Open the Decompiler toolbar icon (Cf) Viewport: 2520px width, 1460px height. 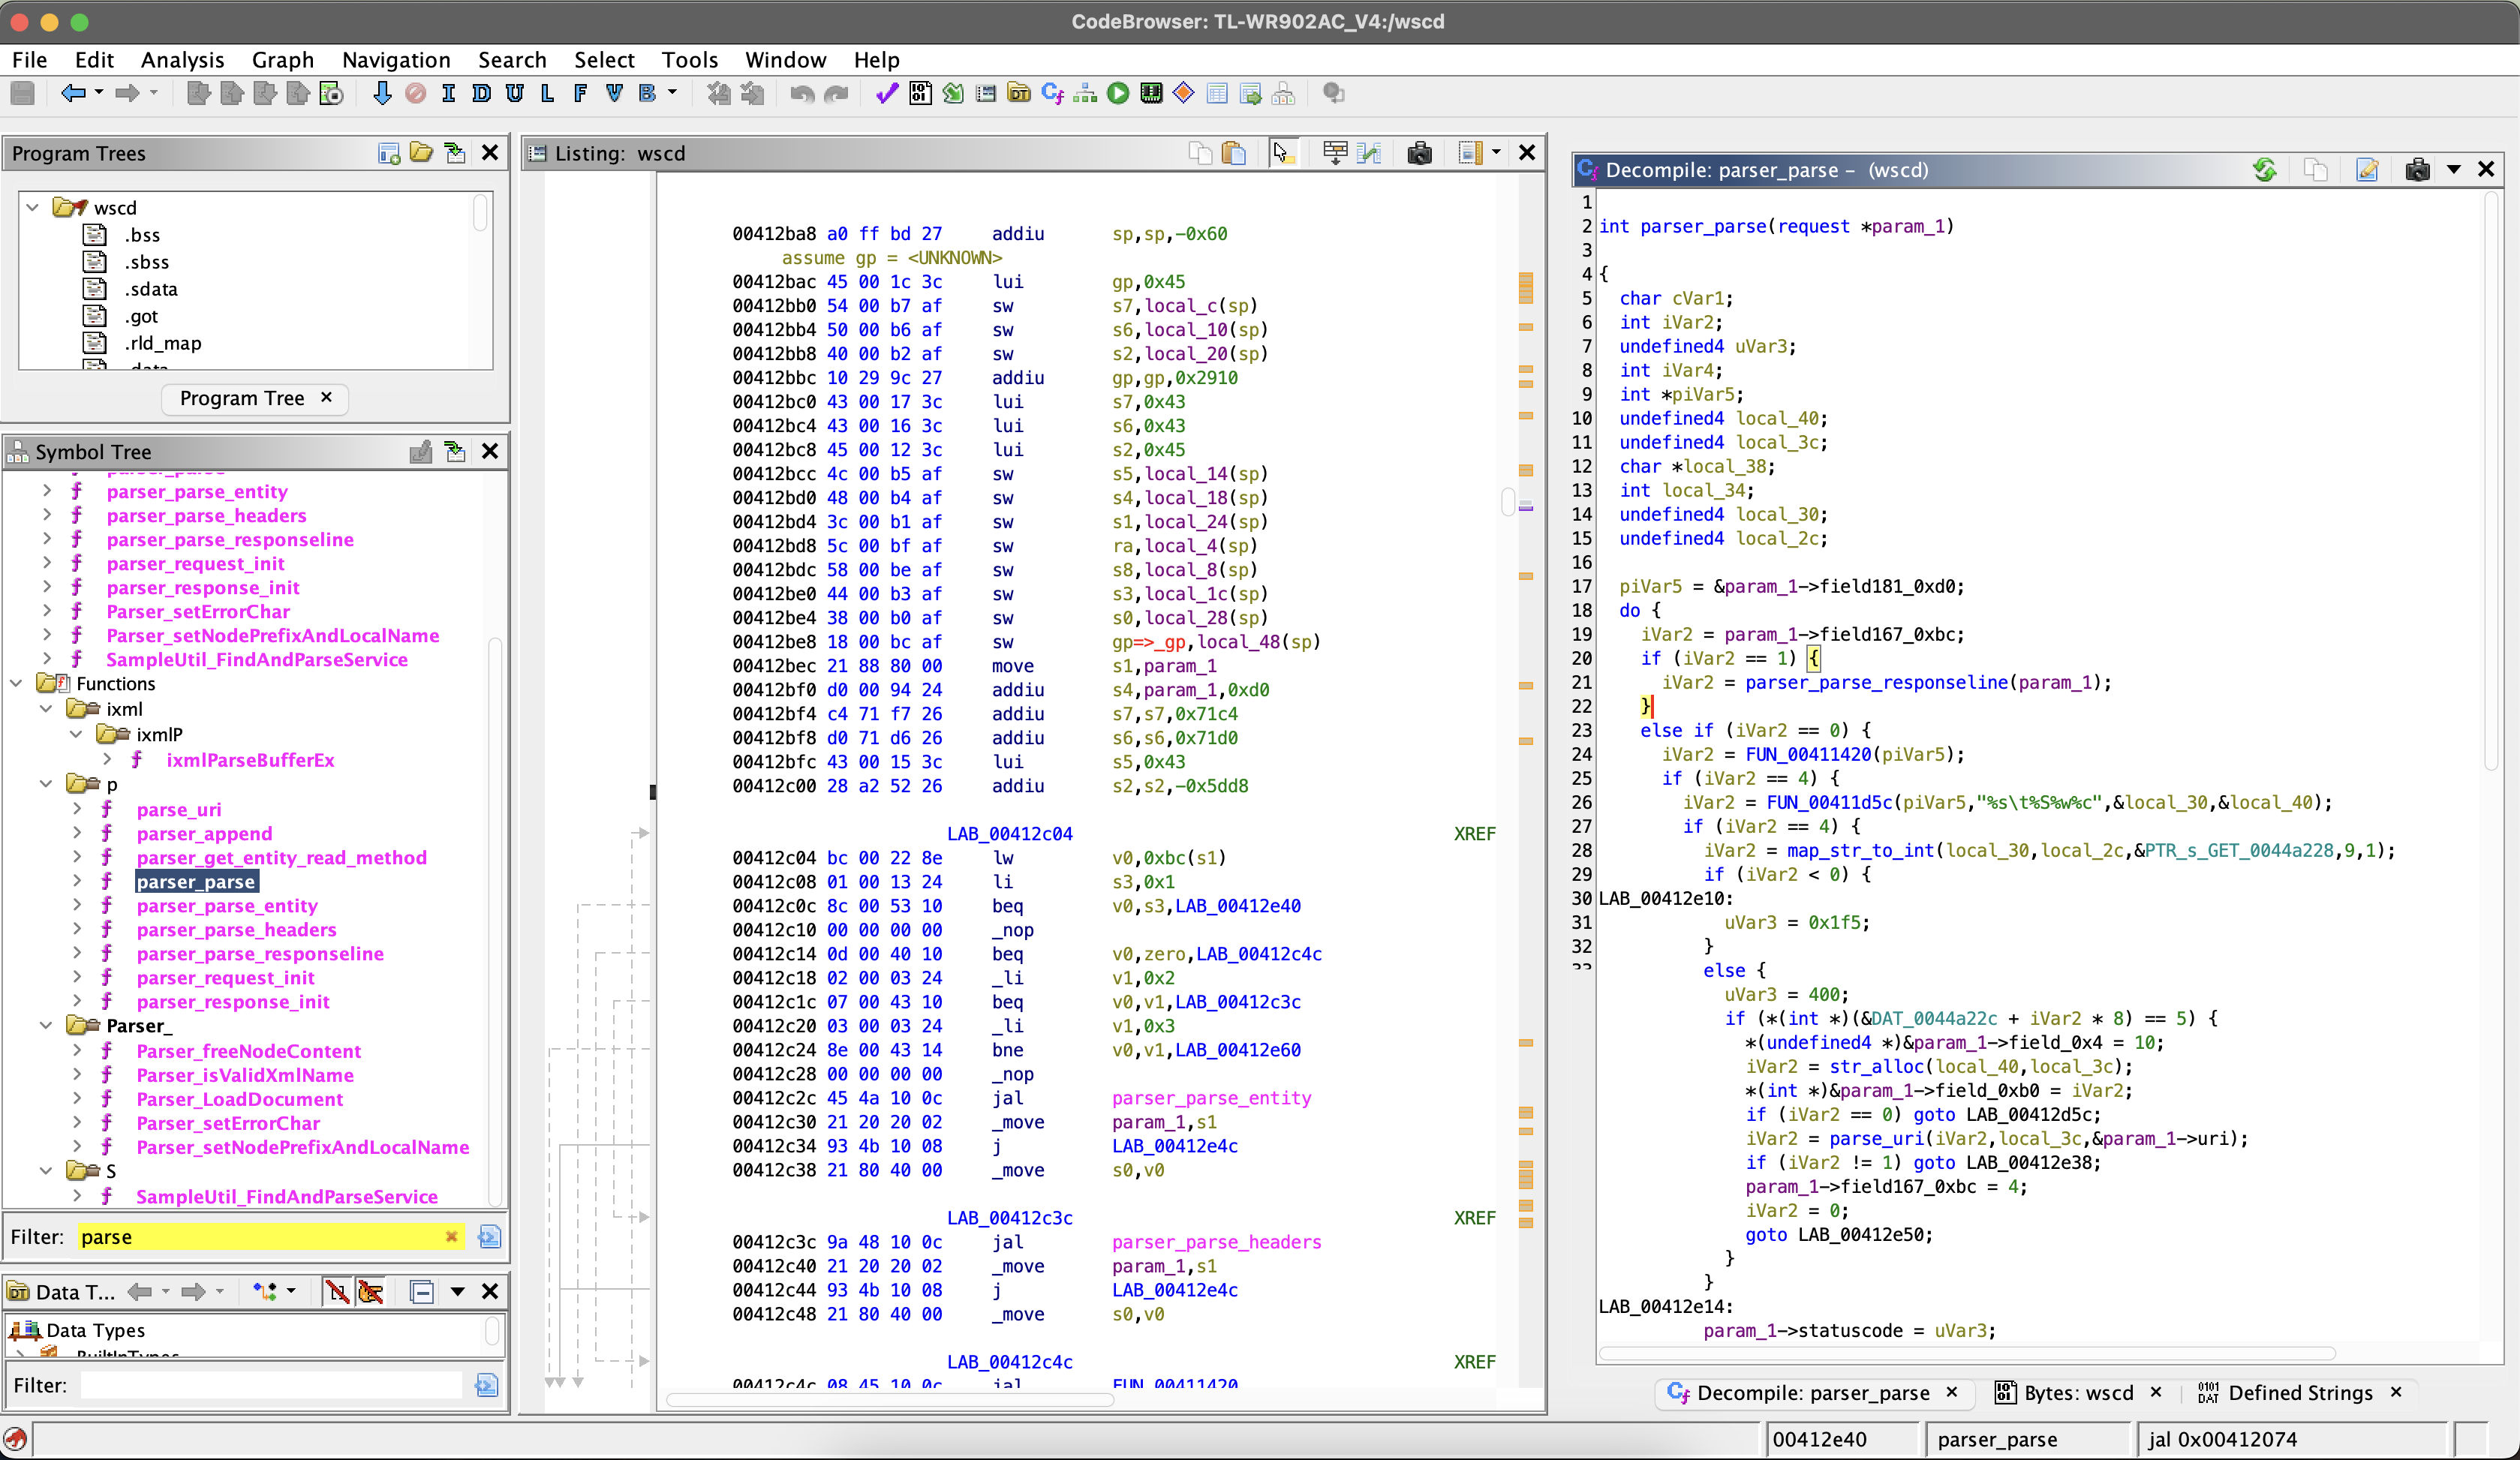click(x=1052, y=93)
